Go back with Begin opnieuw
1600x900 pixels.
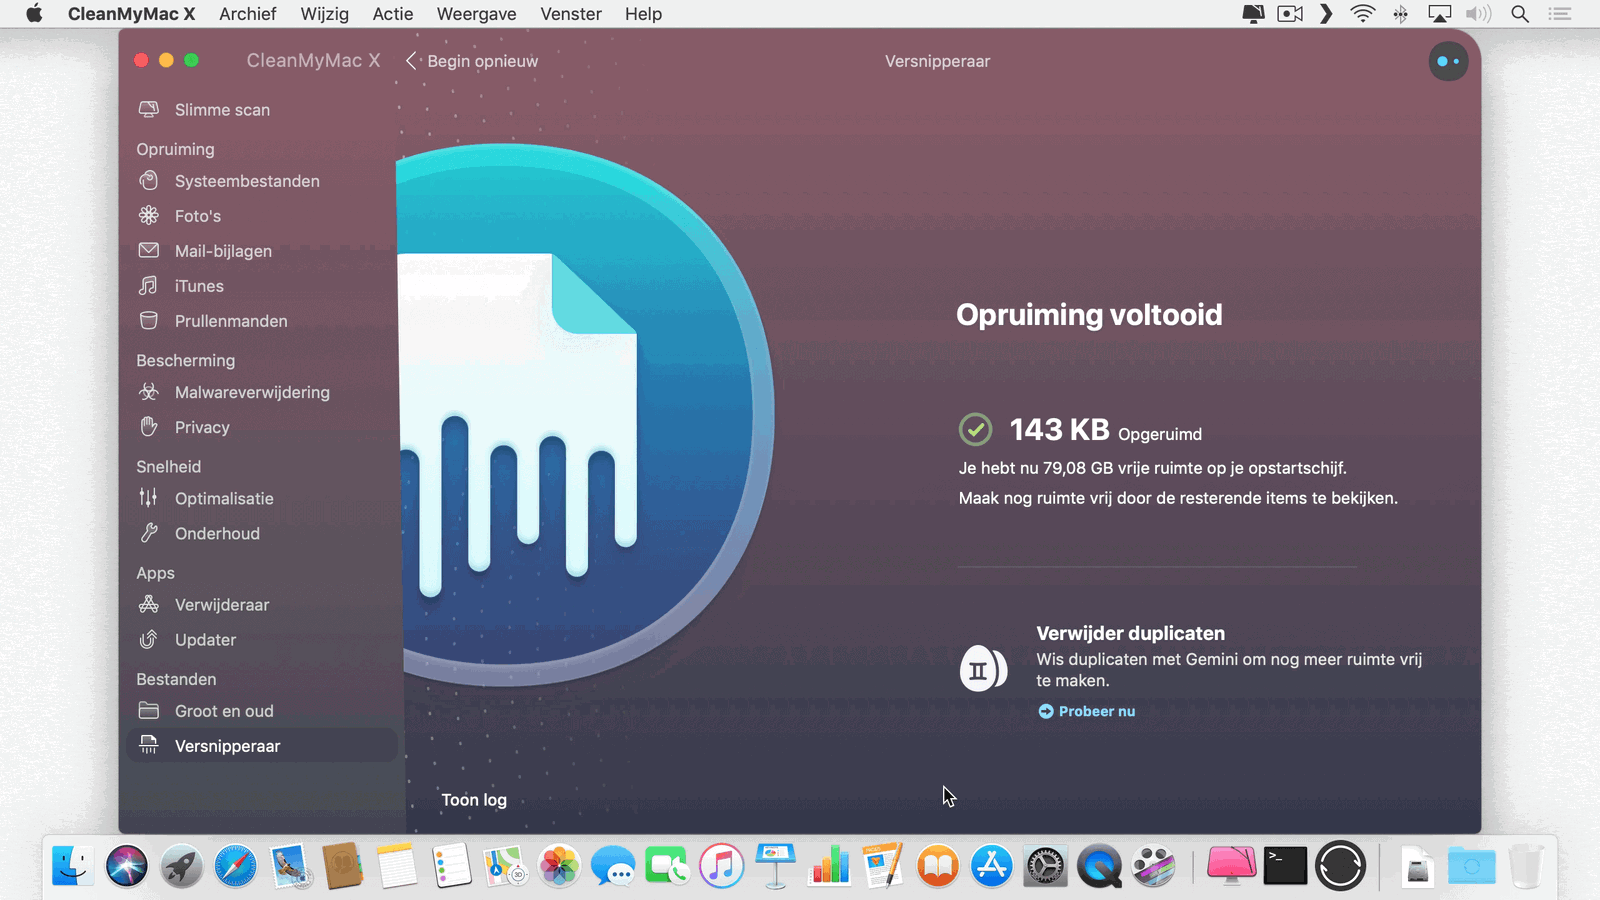click(x=472, y=61)
